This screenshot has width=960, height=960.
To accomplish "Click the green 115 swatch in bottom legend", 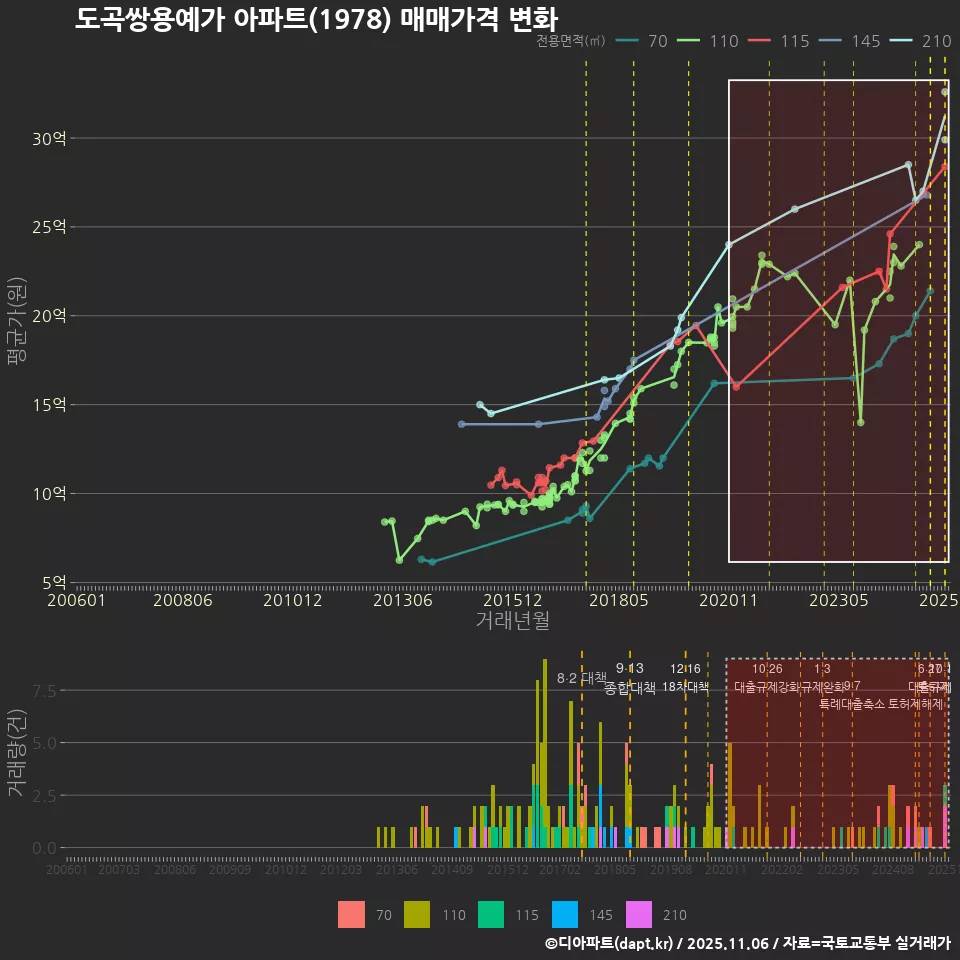I will (491, 914).
